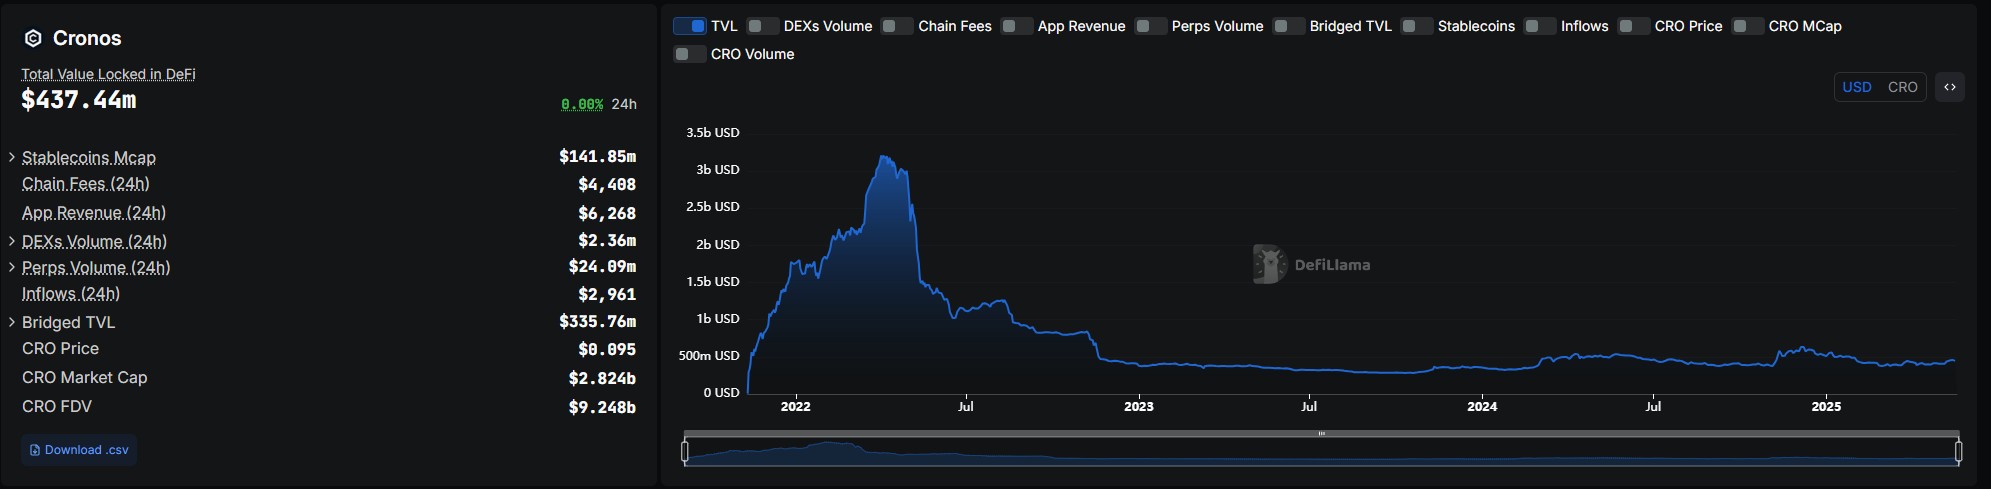This screenshot has height=489, width=1991.
Task: Toggle CRO Volume on the chart
Action: point(690,54)
